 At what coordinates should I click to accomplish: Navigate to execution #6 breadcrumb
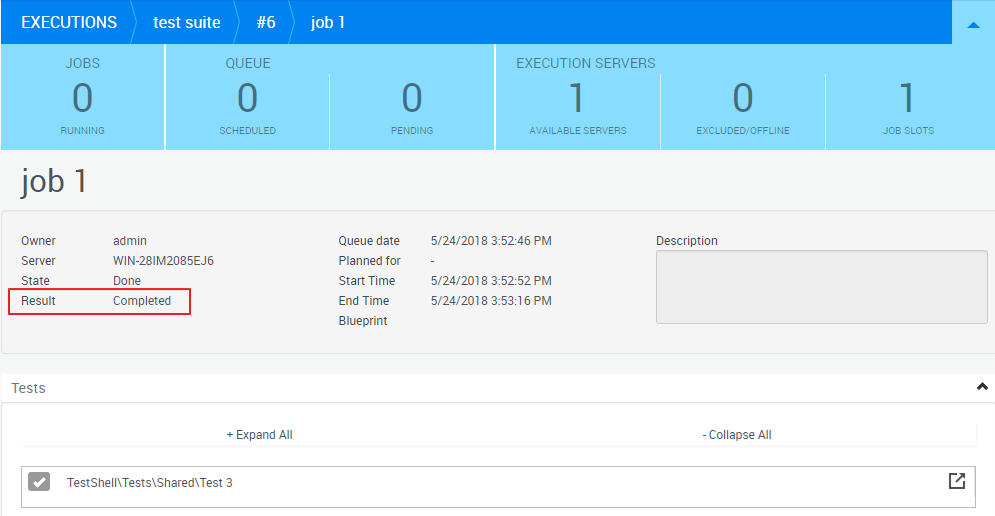[x=264, y=22]
